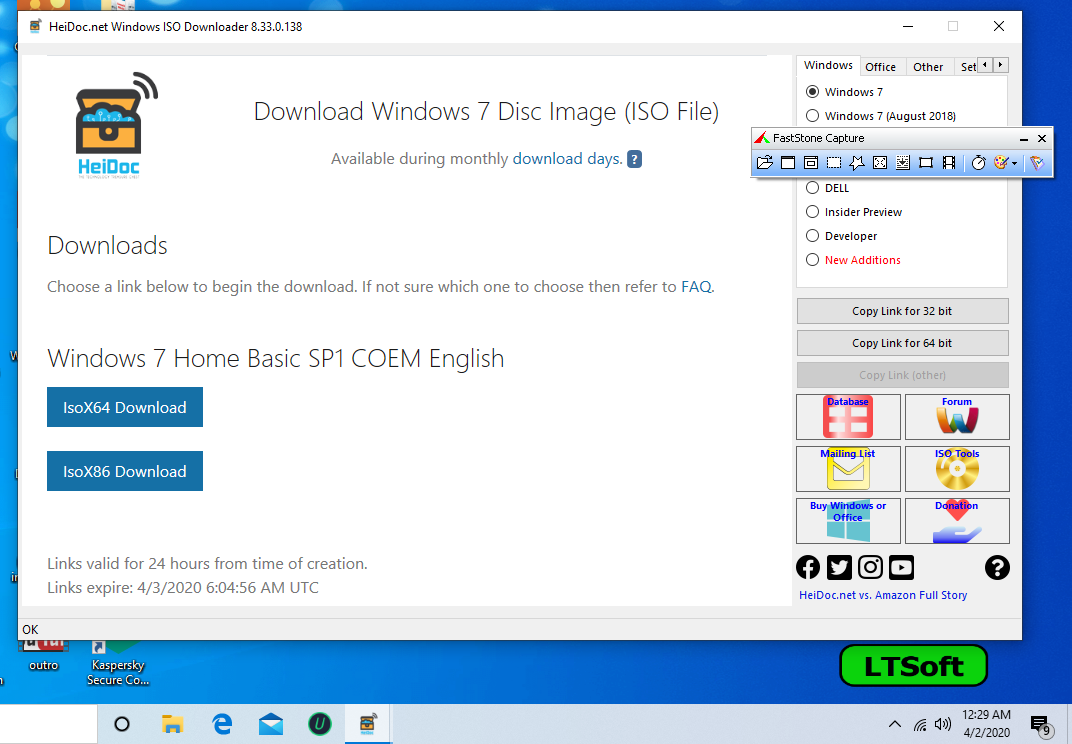Open the download days link
1072x744 pixels.
567,159
